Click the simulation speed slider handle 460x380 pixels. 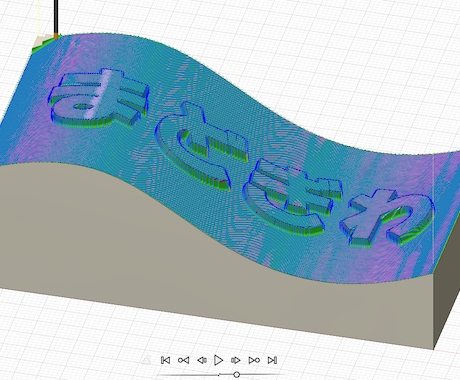tap(237, 375)
